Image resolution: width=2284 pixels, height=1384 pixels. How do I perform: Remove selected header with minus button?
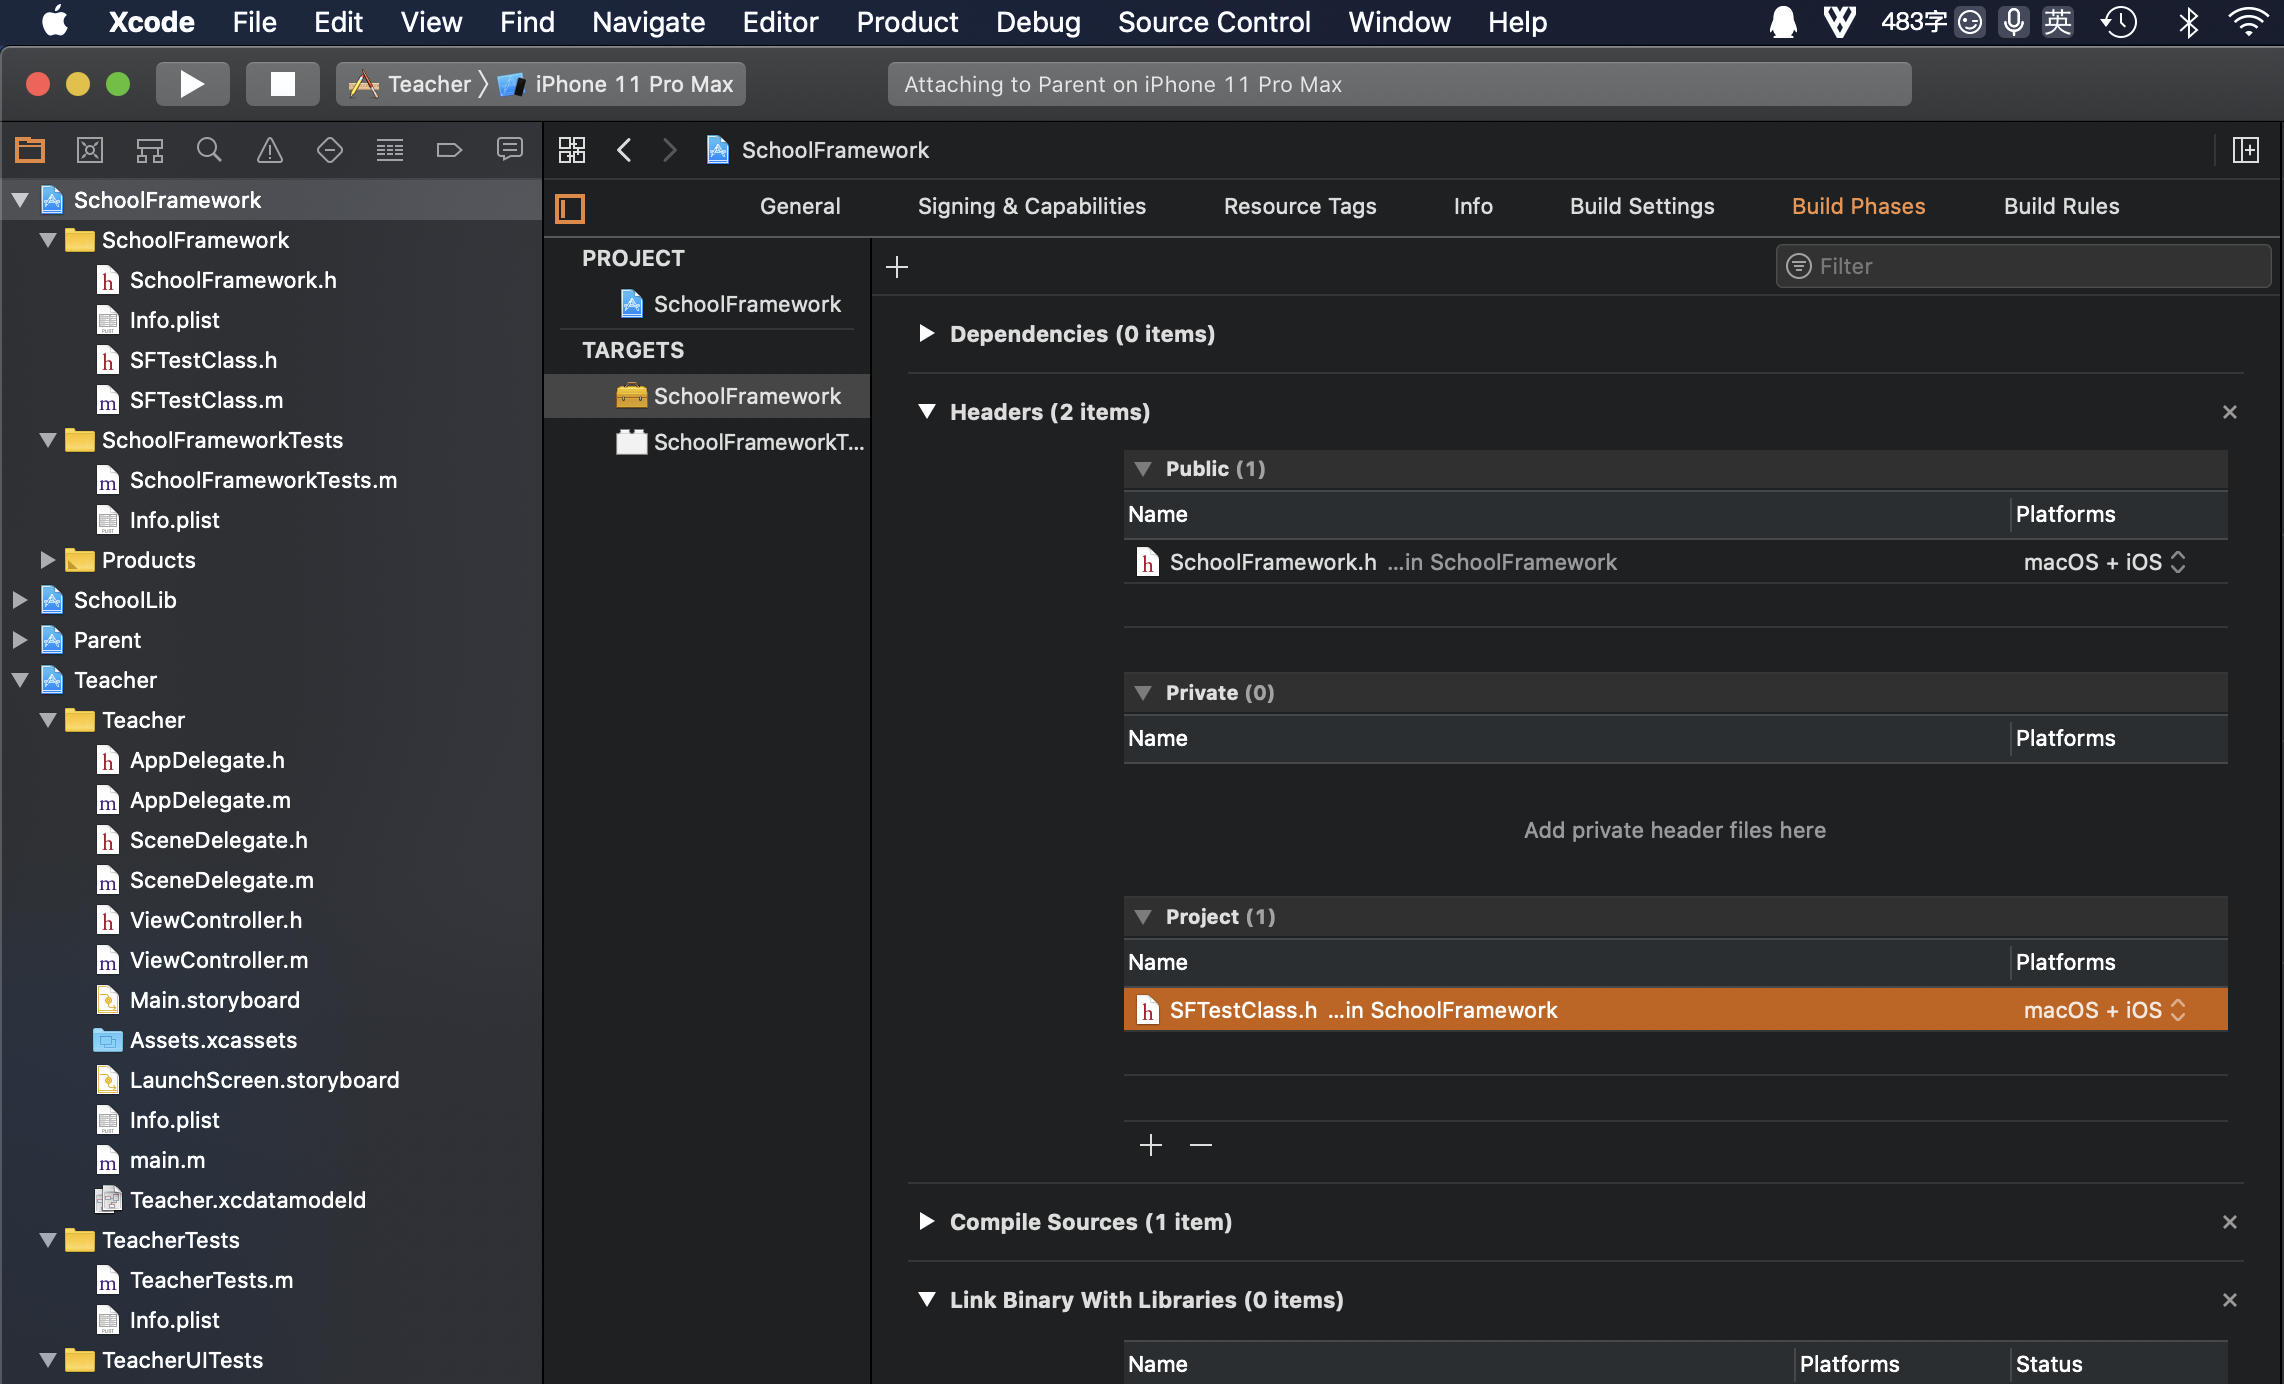coord(1201,1145)
